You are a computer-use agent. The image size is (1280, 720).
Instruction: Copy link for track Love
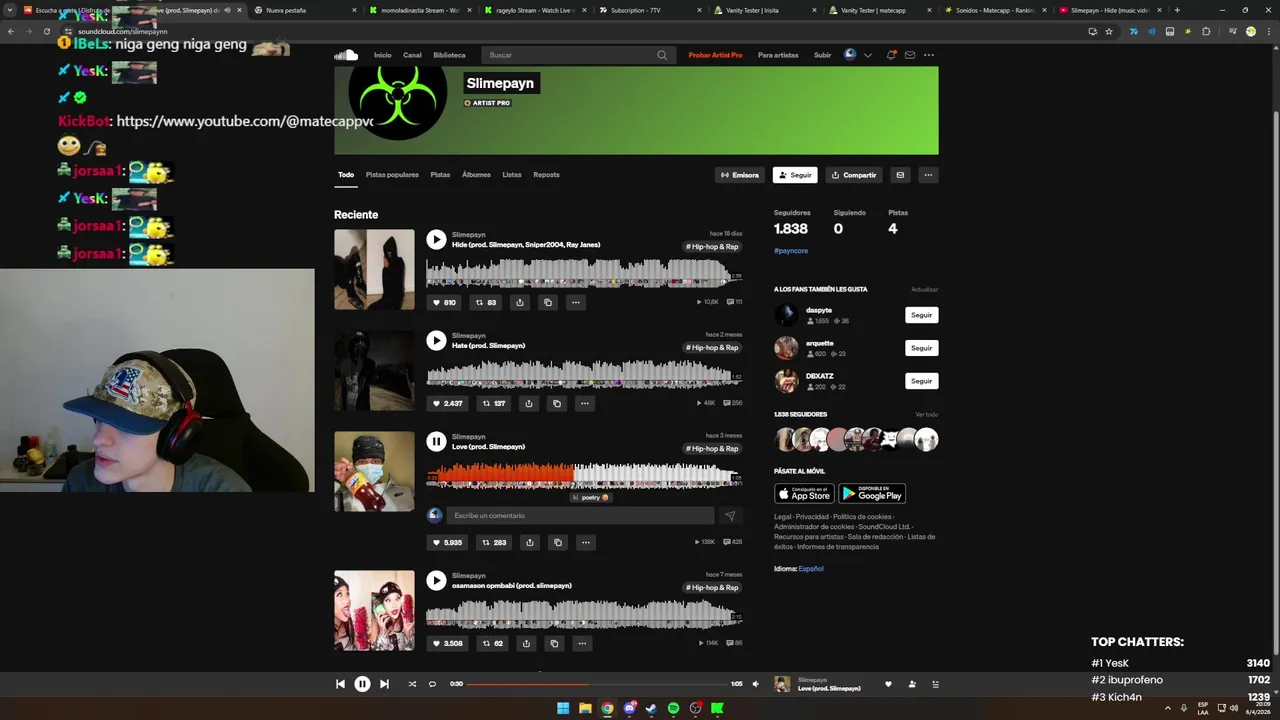tap(558, 542)
